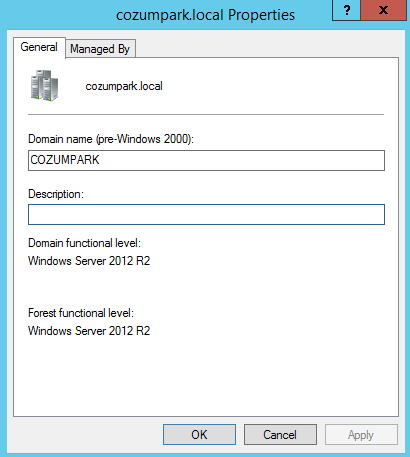The height and width of the screenshot is (457, 410).
Task: Click Windows Server 2012 R2 under Forest functional level
Action: point(89,331)
